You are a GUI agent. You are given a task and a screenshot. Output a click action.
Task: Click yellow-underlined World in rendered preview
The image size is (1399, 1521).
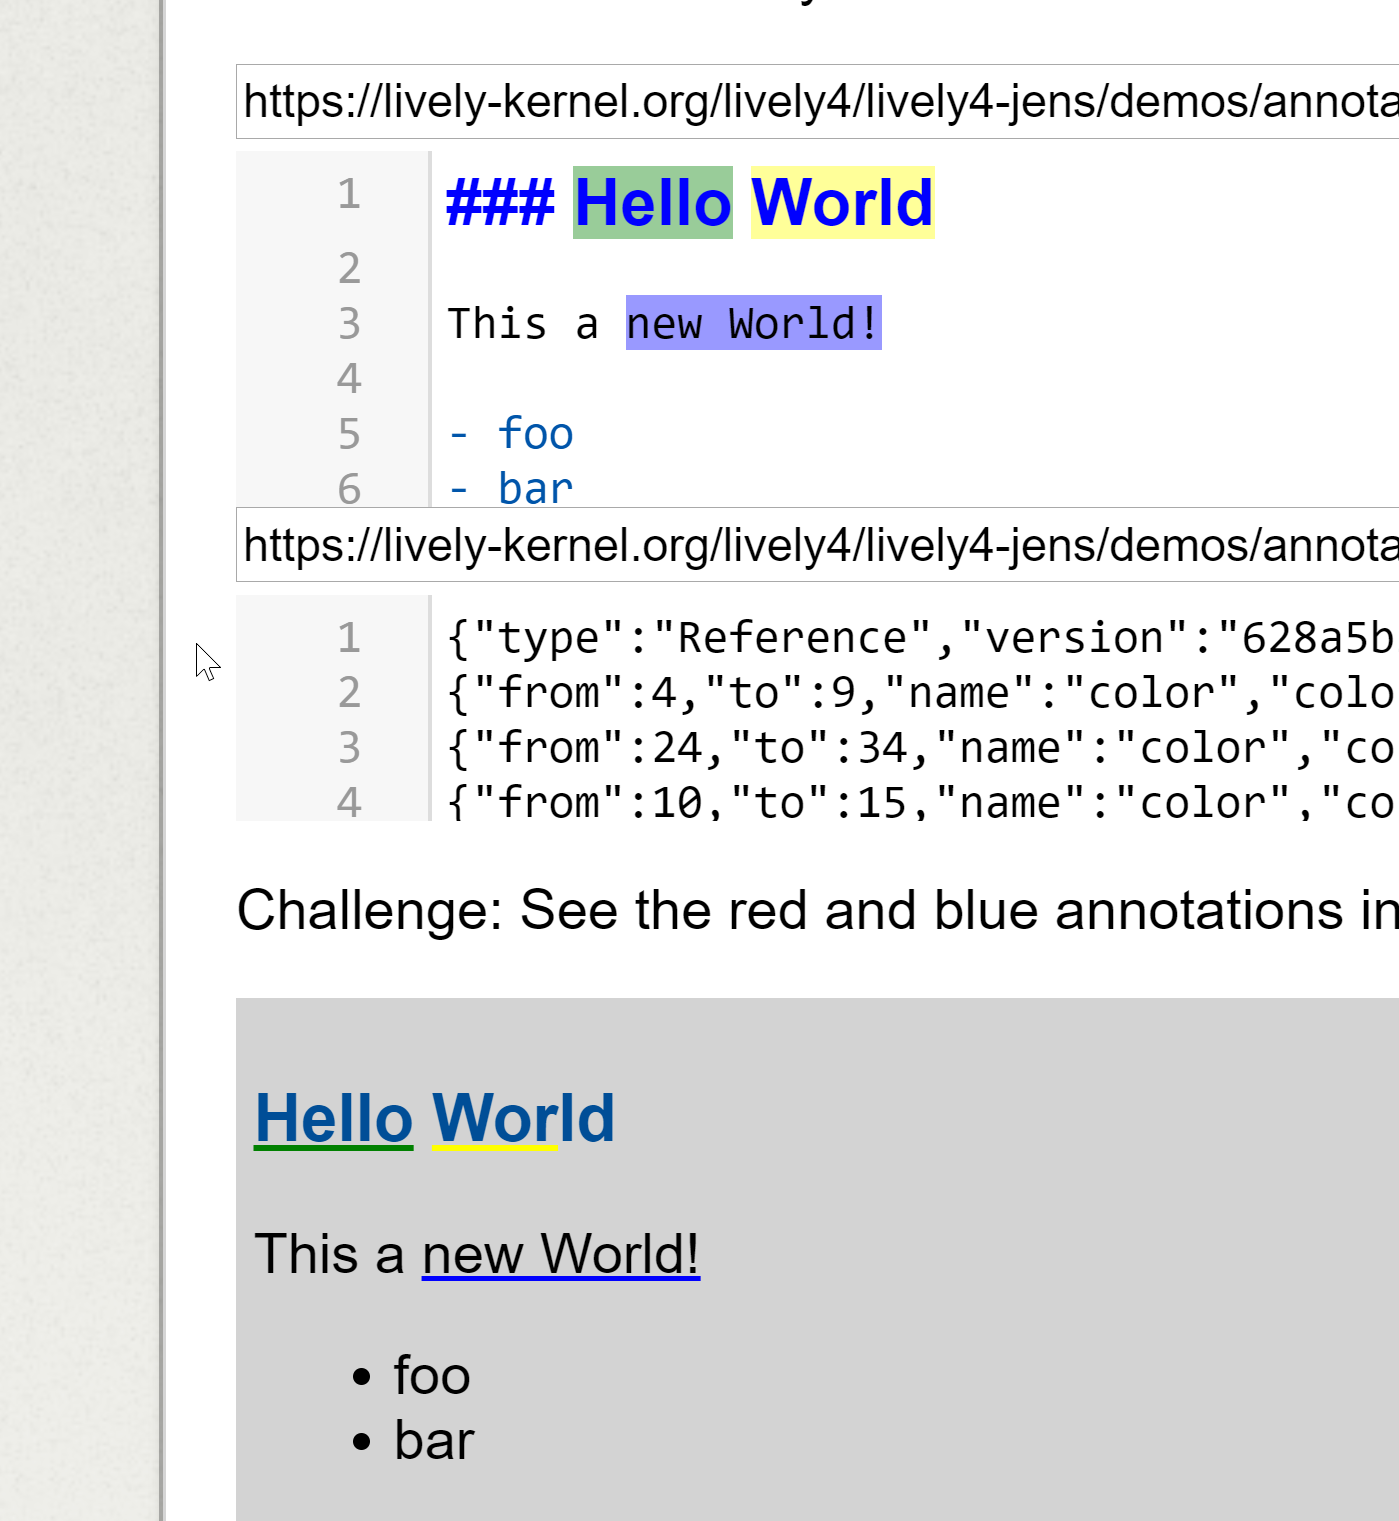tap(523, 1118)
